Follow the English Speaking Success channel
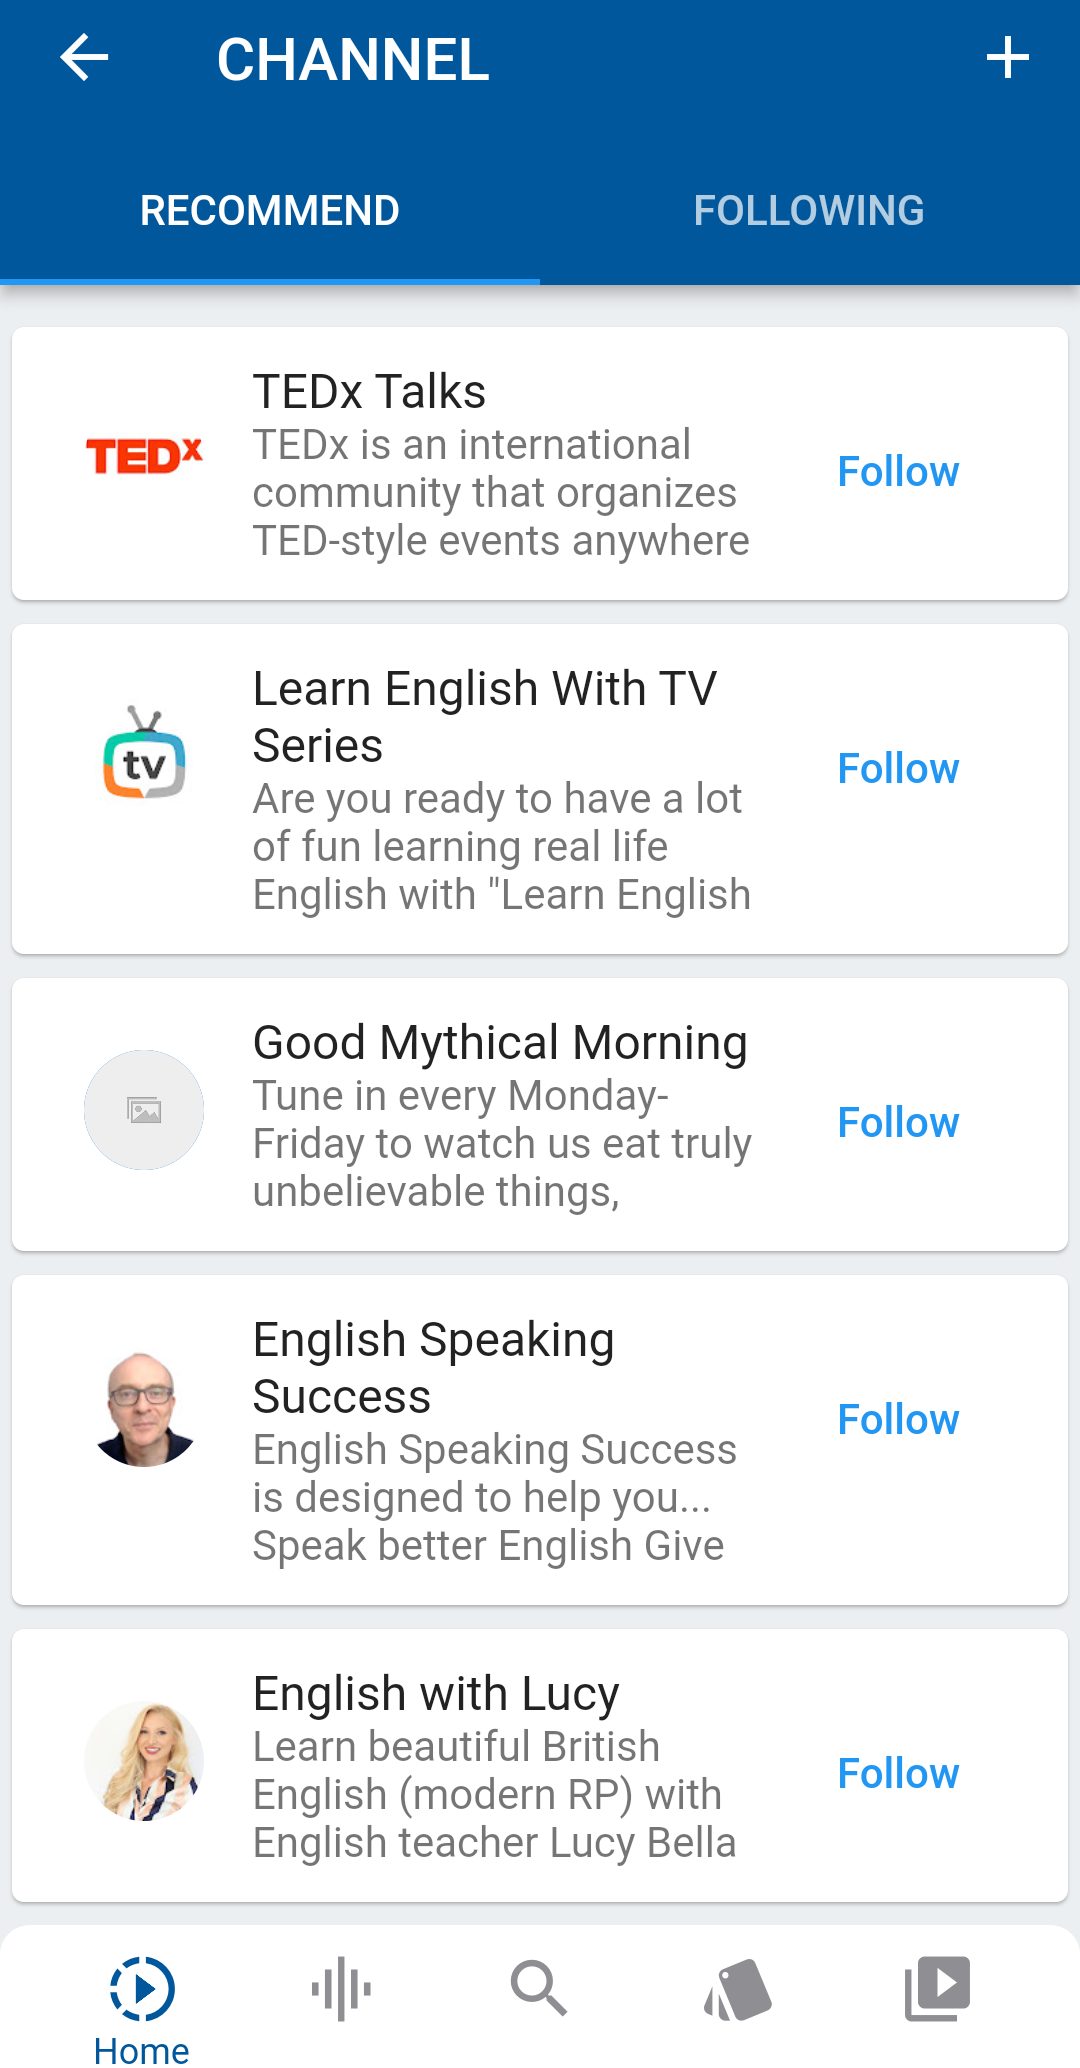1080x2068 pixels. pos(898,1419)
